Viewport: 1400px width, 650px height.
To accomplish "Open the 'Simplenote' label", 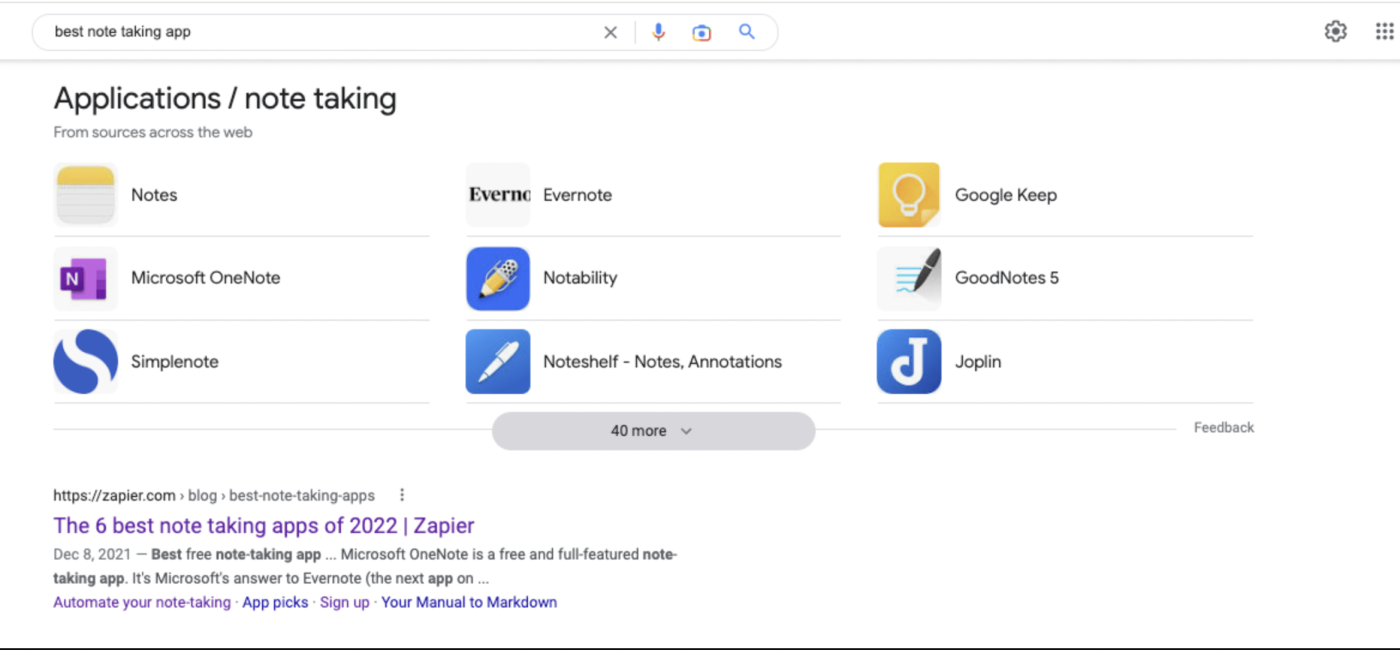I will tap(175, 362).
